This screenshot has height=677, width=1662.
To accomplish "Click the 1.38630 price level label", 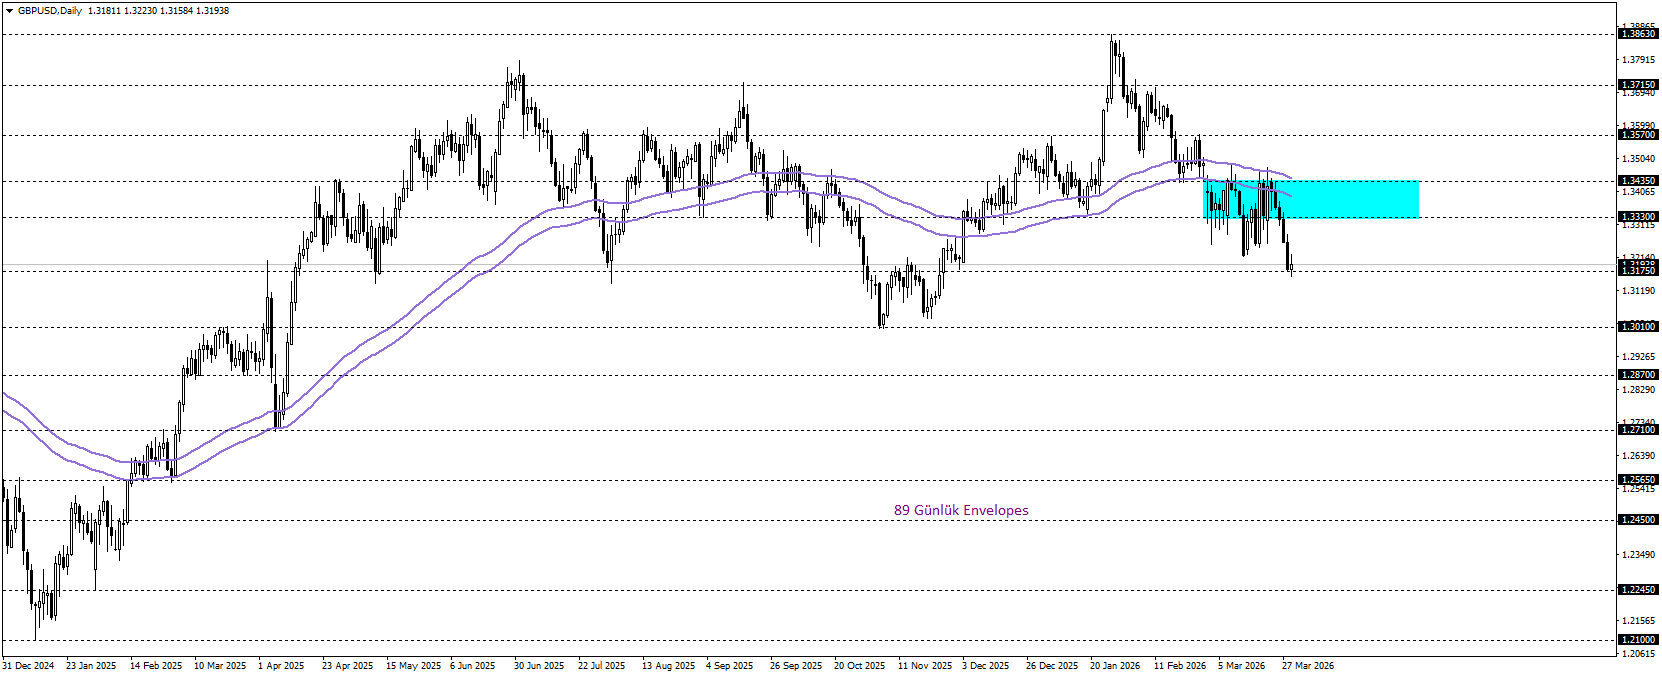I will click(x=1638, y=34).
